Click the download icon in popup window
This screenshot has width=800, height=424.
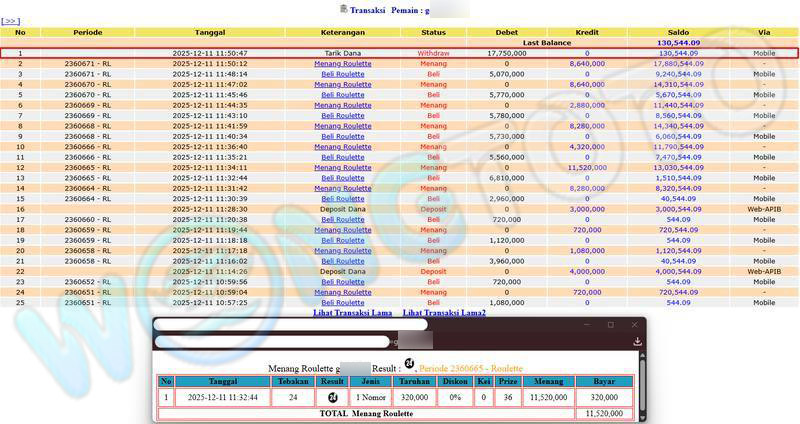(x=637, y=342)
